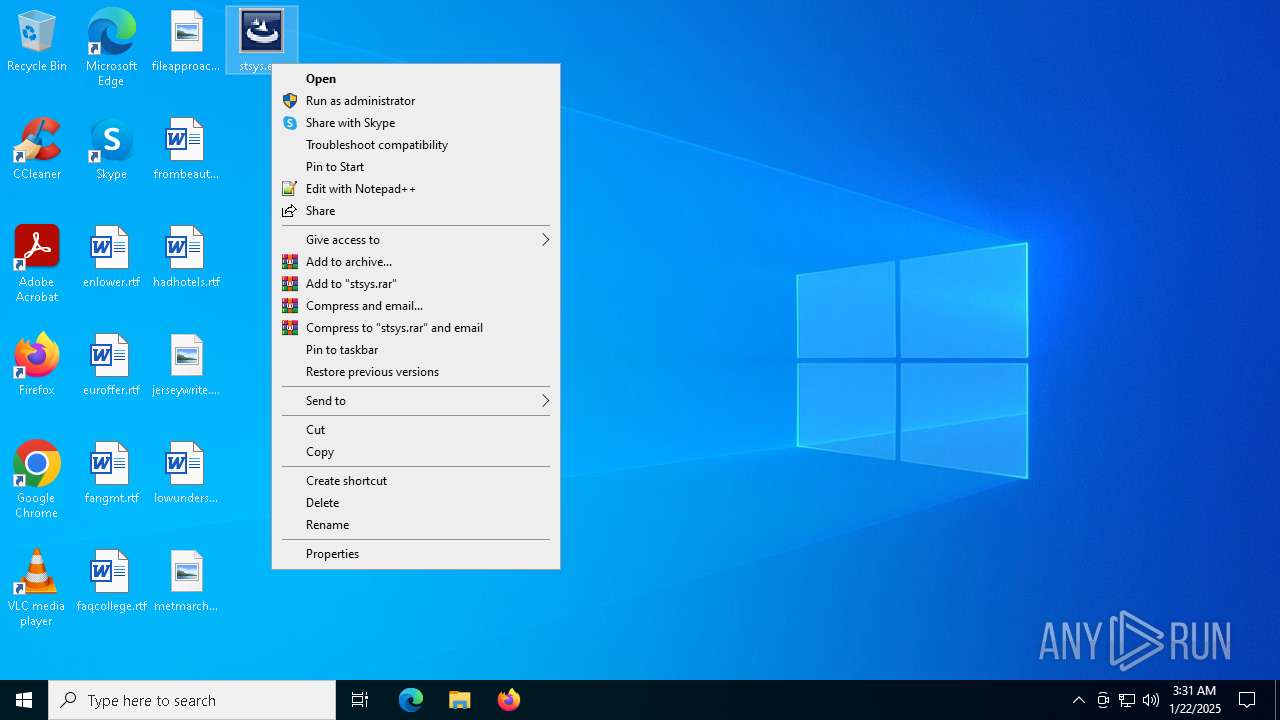Choose Open in the context menu
Viewport: 1280px width, 720px height.
(416, 79)
